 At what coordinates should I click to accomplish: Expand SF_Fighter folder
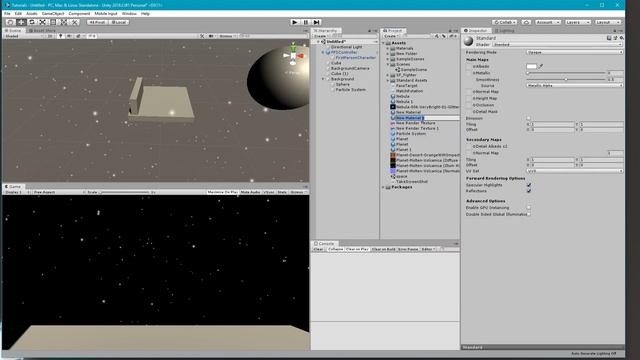tap(388, 75)
